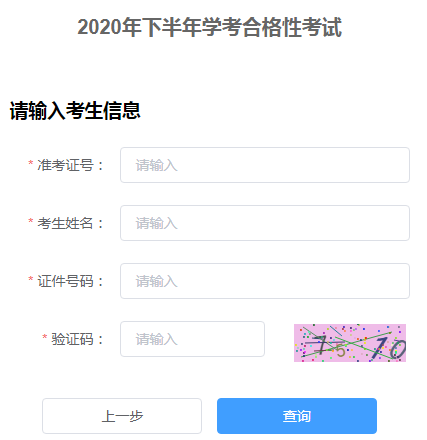Click the 验证码 input box
Screen dimensions: 427x440
(192, 339)
